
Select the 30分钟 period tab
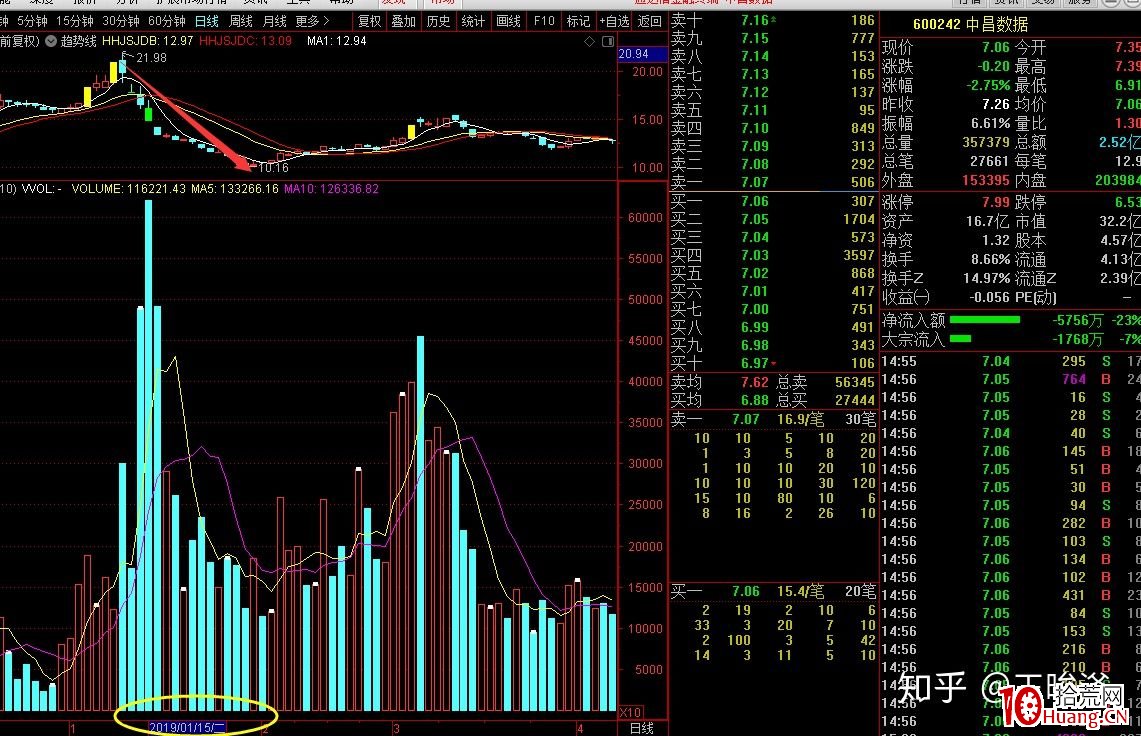coord(121,21)
